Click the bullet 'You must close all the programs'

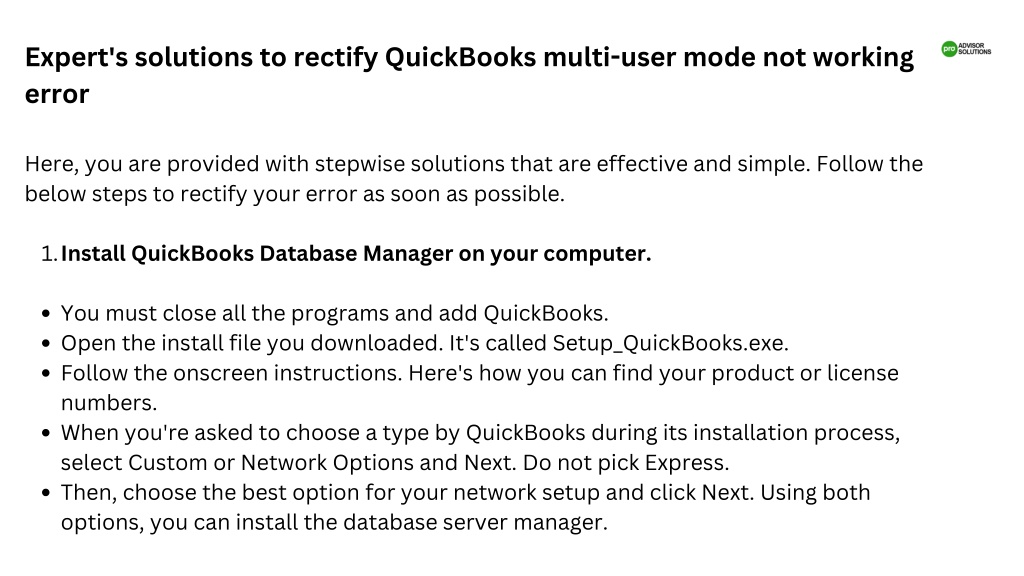coord(334,313)
